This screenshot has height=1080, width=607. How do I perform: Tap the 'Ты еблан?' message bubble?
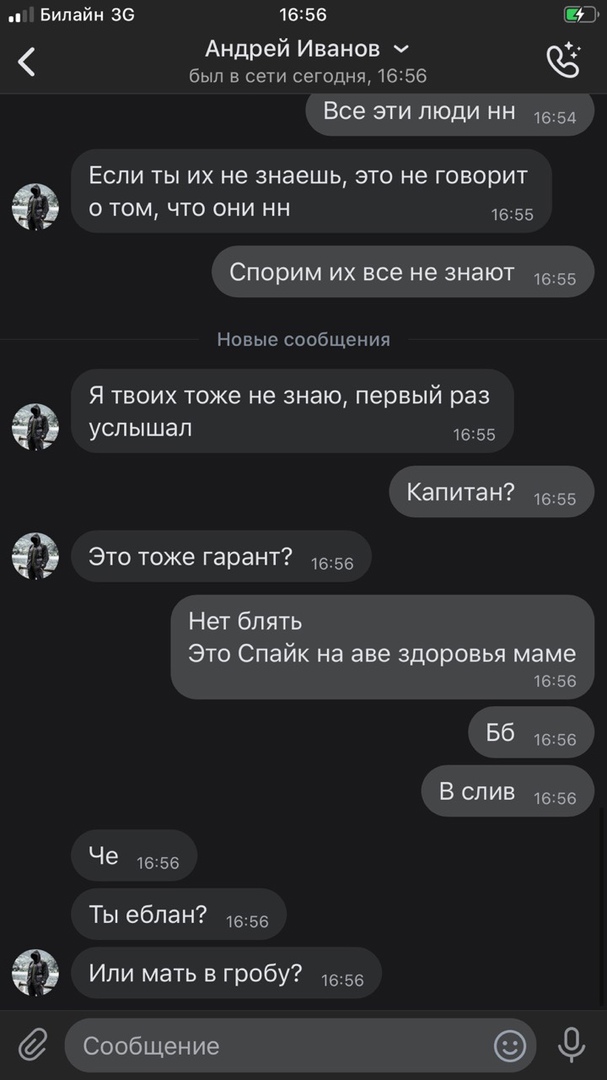point(178,914)
